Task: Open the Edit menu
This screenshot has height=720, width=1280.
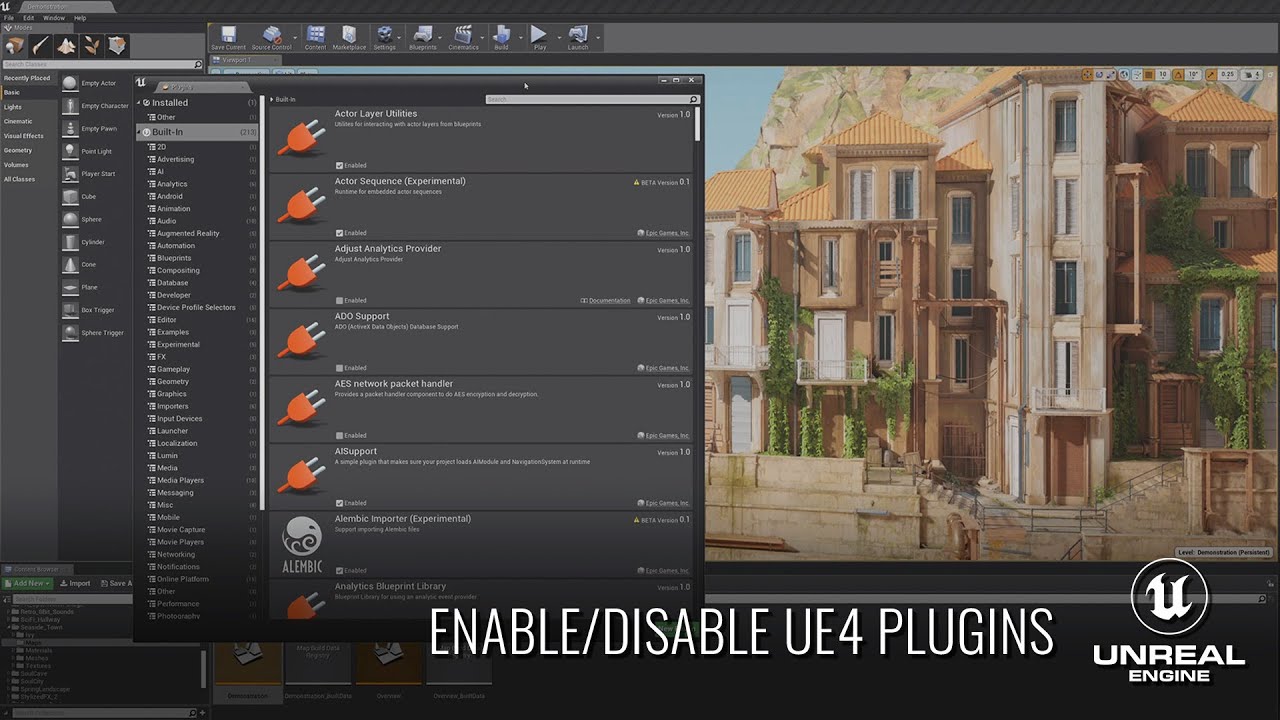Action: [x=28, y=18]
